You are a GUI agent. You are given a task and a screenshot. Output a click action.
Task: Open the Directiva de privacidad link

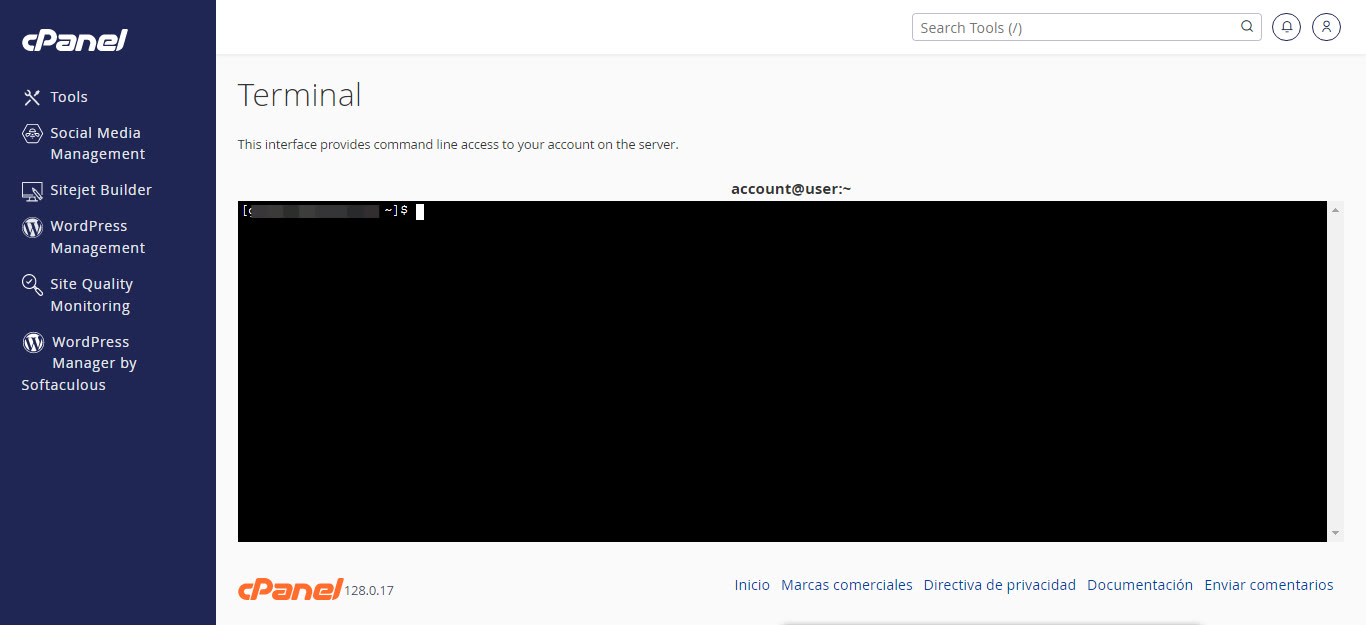1000,585
